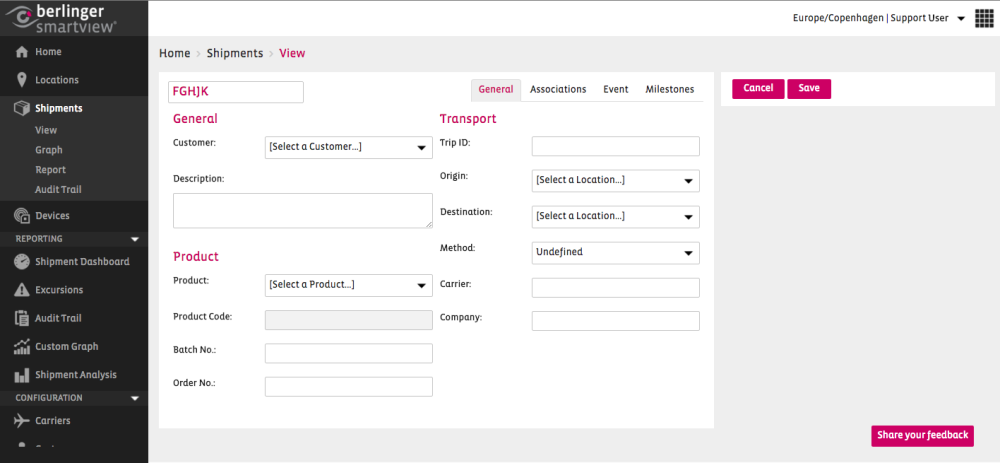
Task: Click into the Trip ID field
Action: (615, 146)
